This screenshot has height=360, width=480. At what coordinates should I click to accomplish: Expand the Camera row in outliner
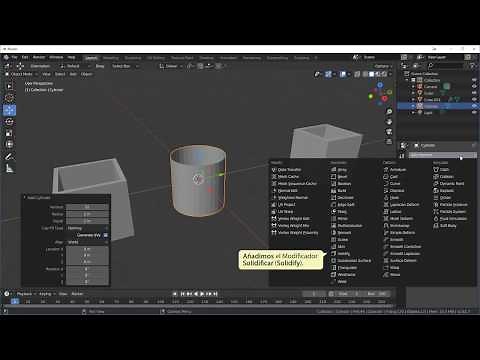[413, 87]
